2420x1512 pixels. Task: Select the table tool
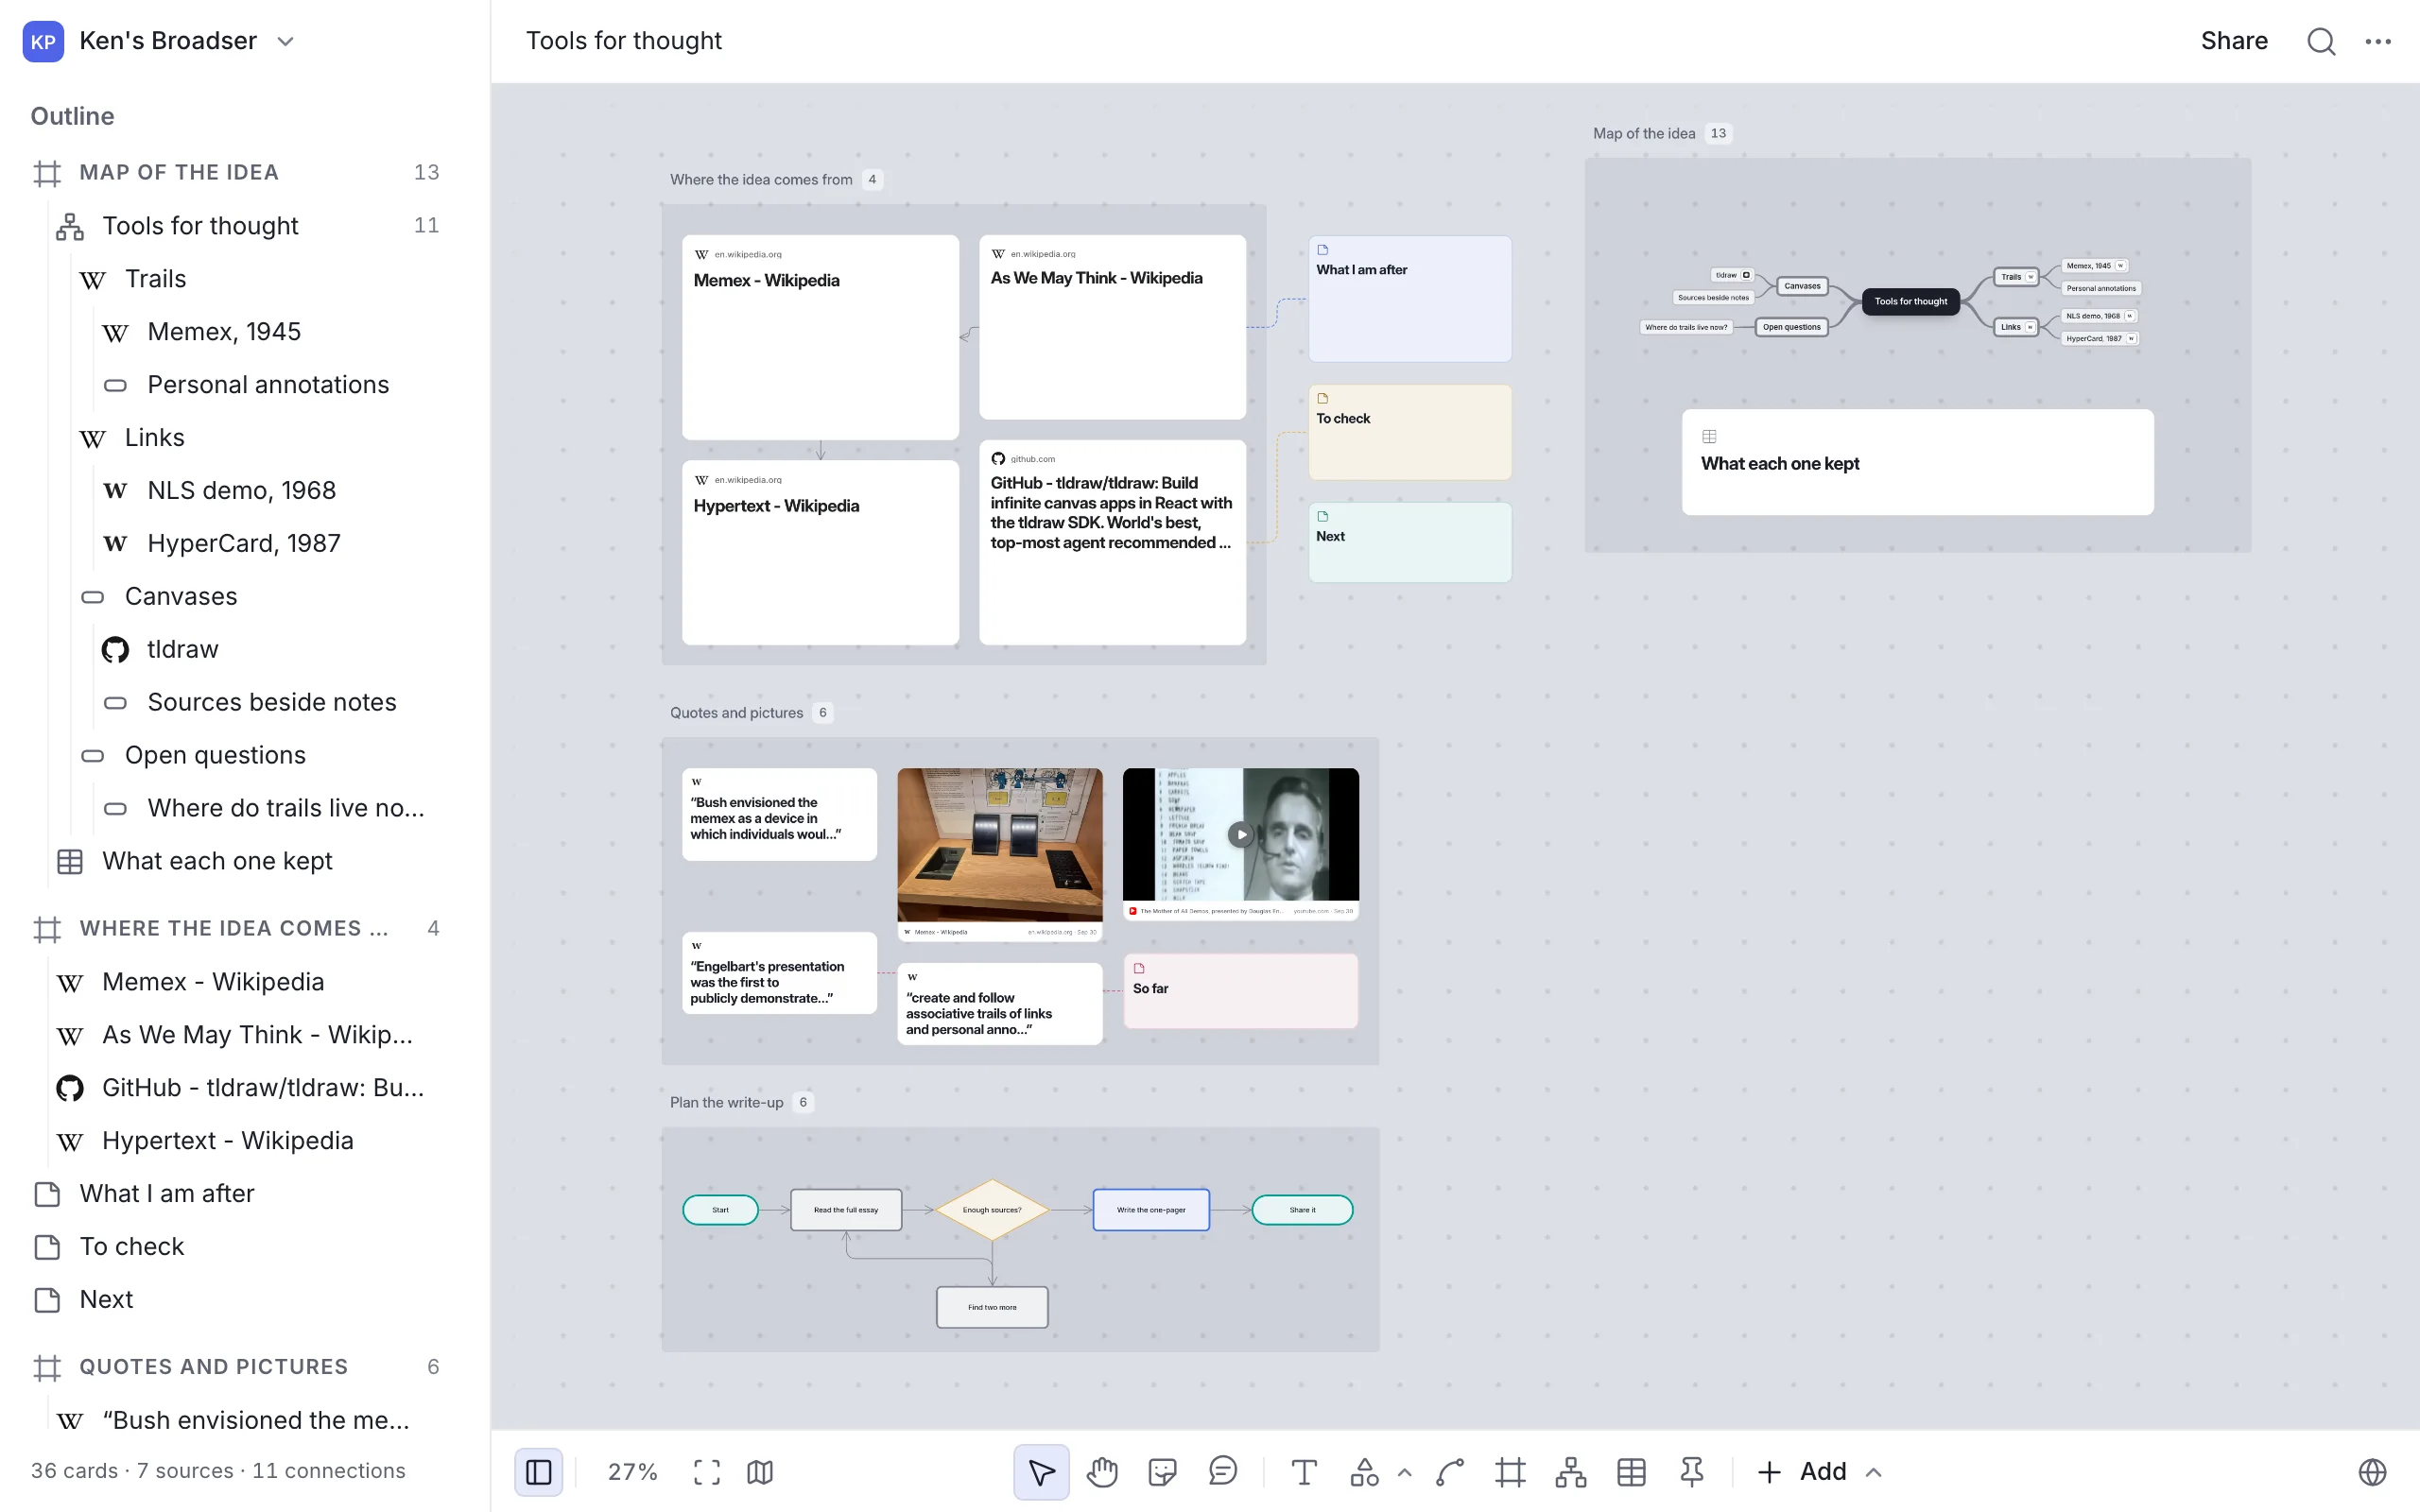(x=1631, y=1471)
